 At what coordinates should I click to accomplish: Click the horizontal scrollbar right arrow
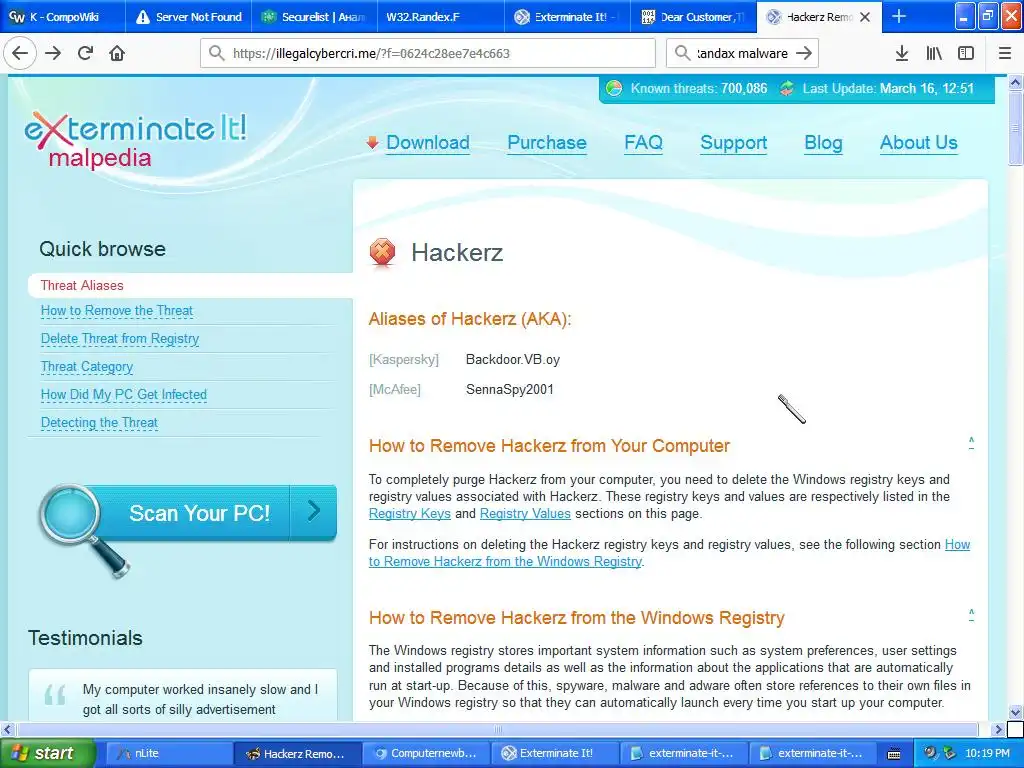pyautogui.click(x=998, y=729)
